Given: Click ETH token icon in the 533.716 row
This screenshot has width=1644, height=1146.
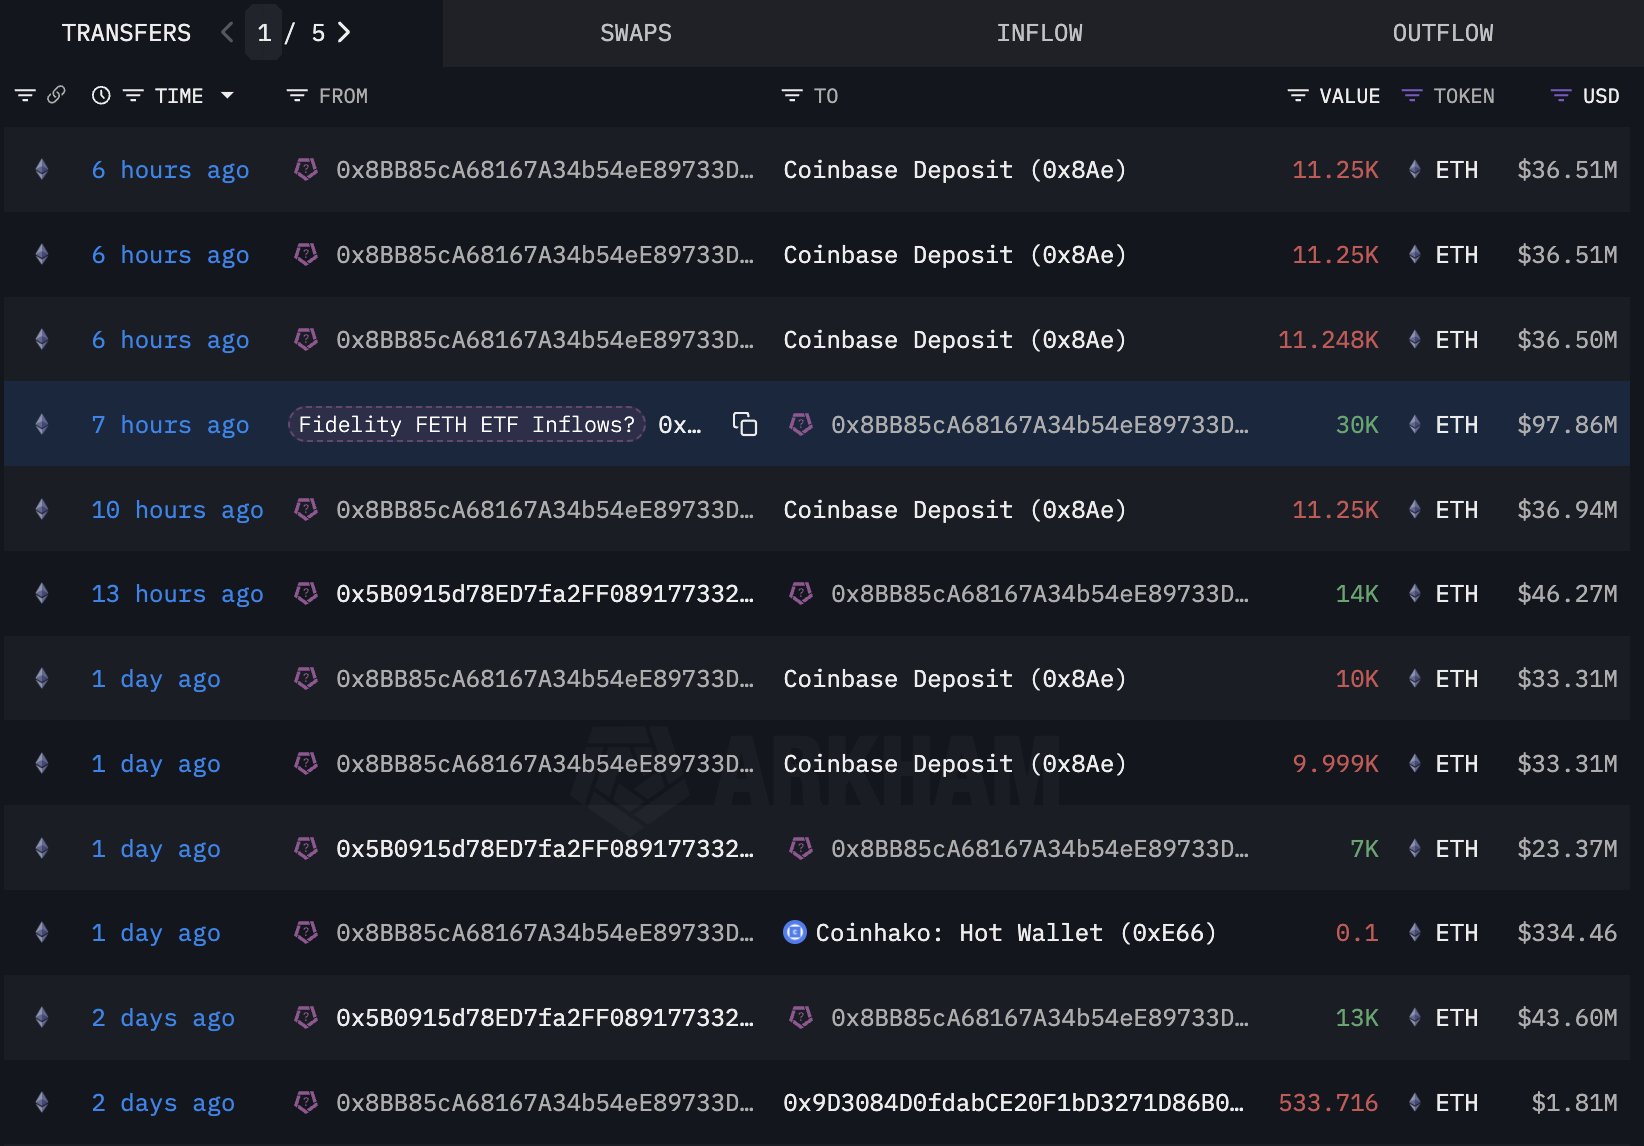Looking at the screenshot, I should [x=1414, y=1103].
